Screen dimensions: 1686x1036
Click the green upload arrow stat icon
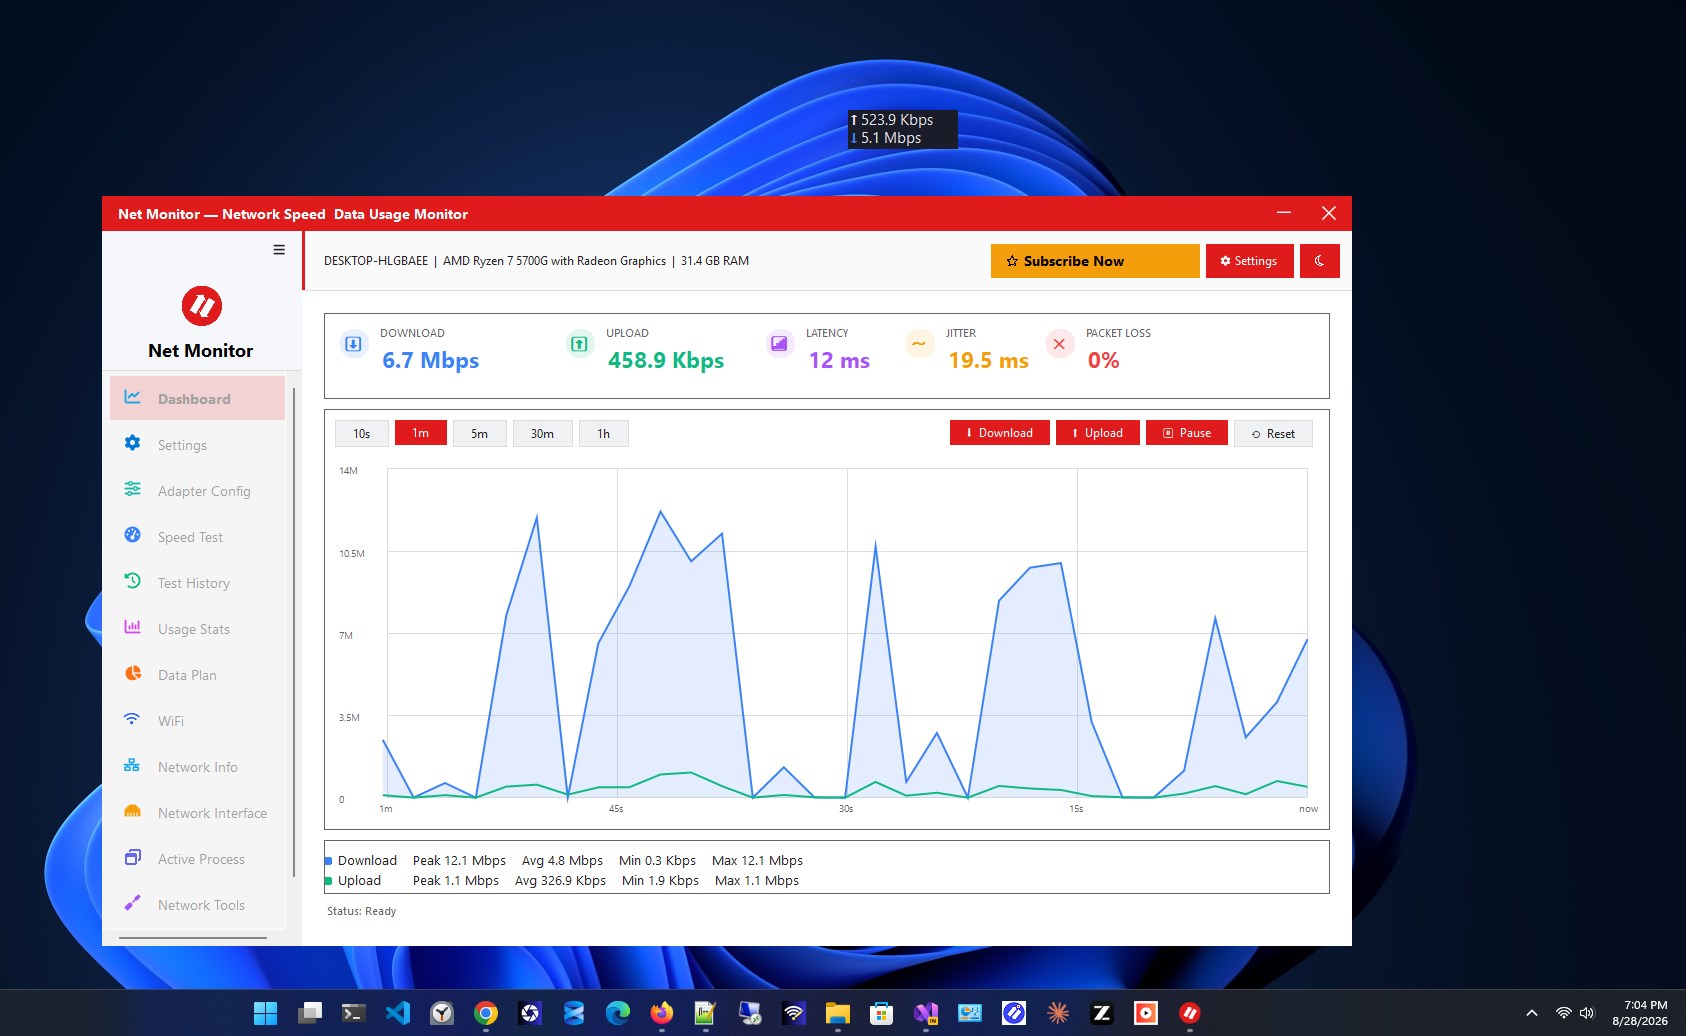click(579, 344)
